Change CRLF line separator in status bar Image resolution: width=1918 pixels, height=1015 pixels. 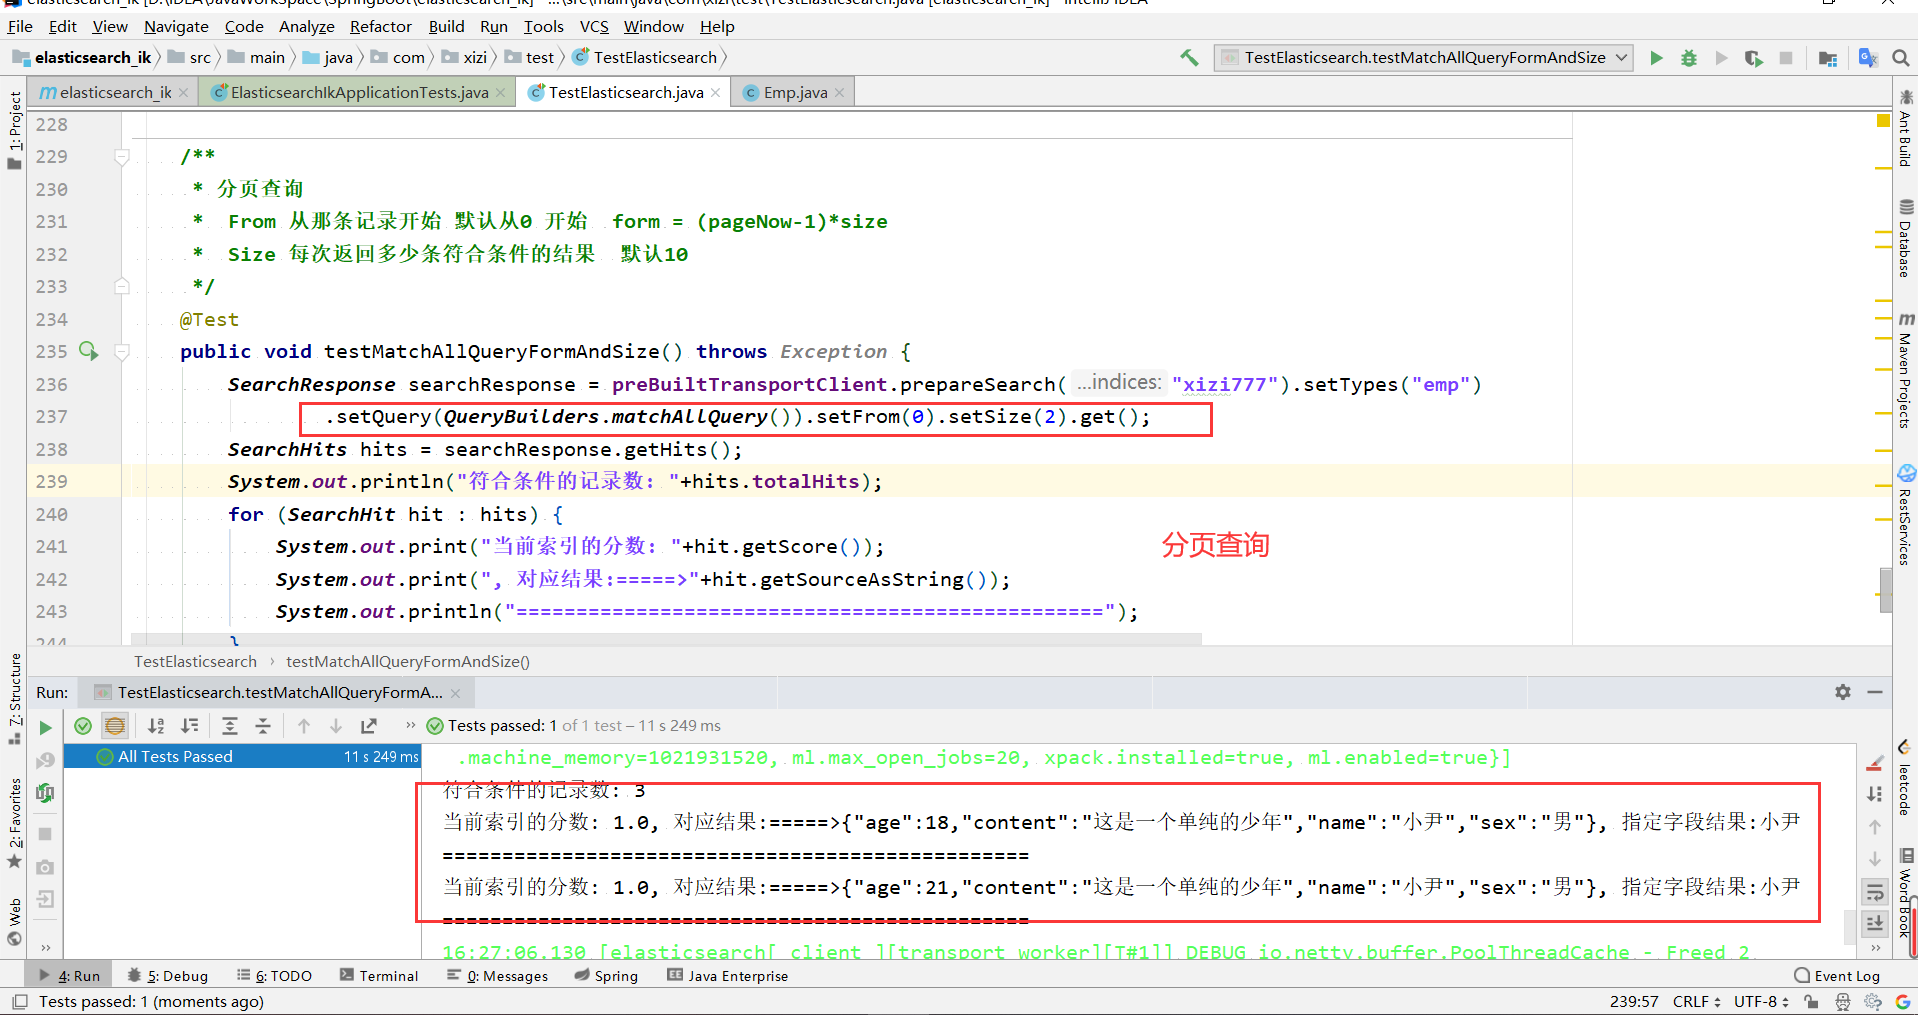[x=1697, y=1002]
